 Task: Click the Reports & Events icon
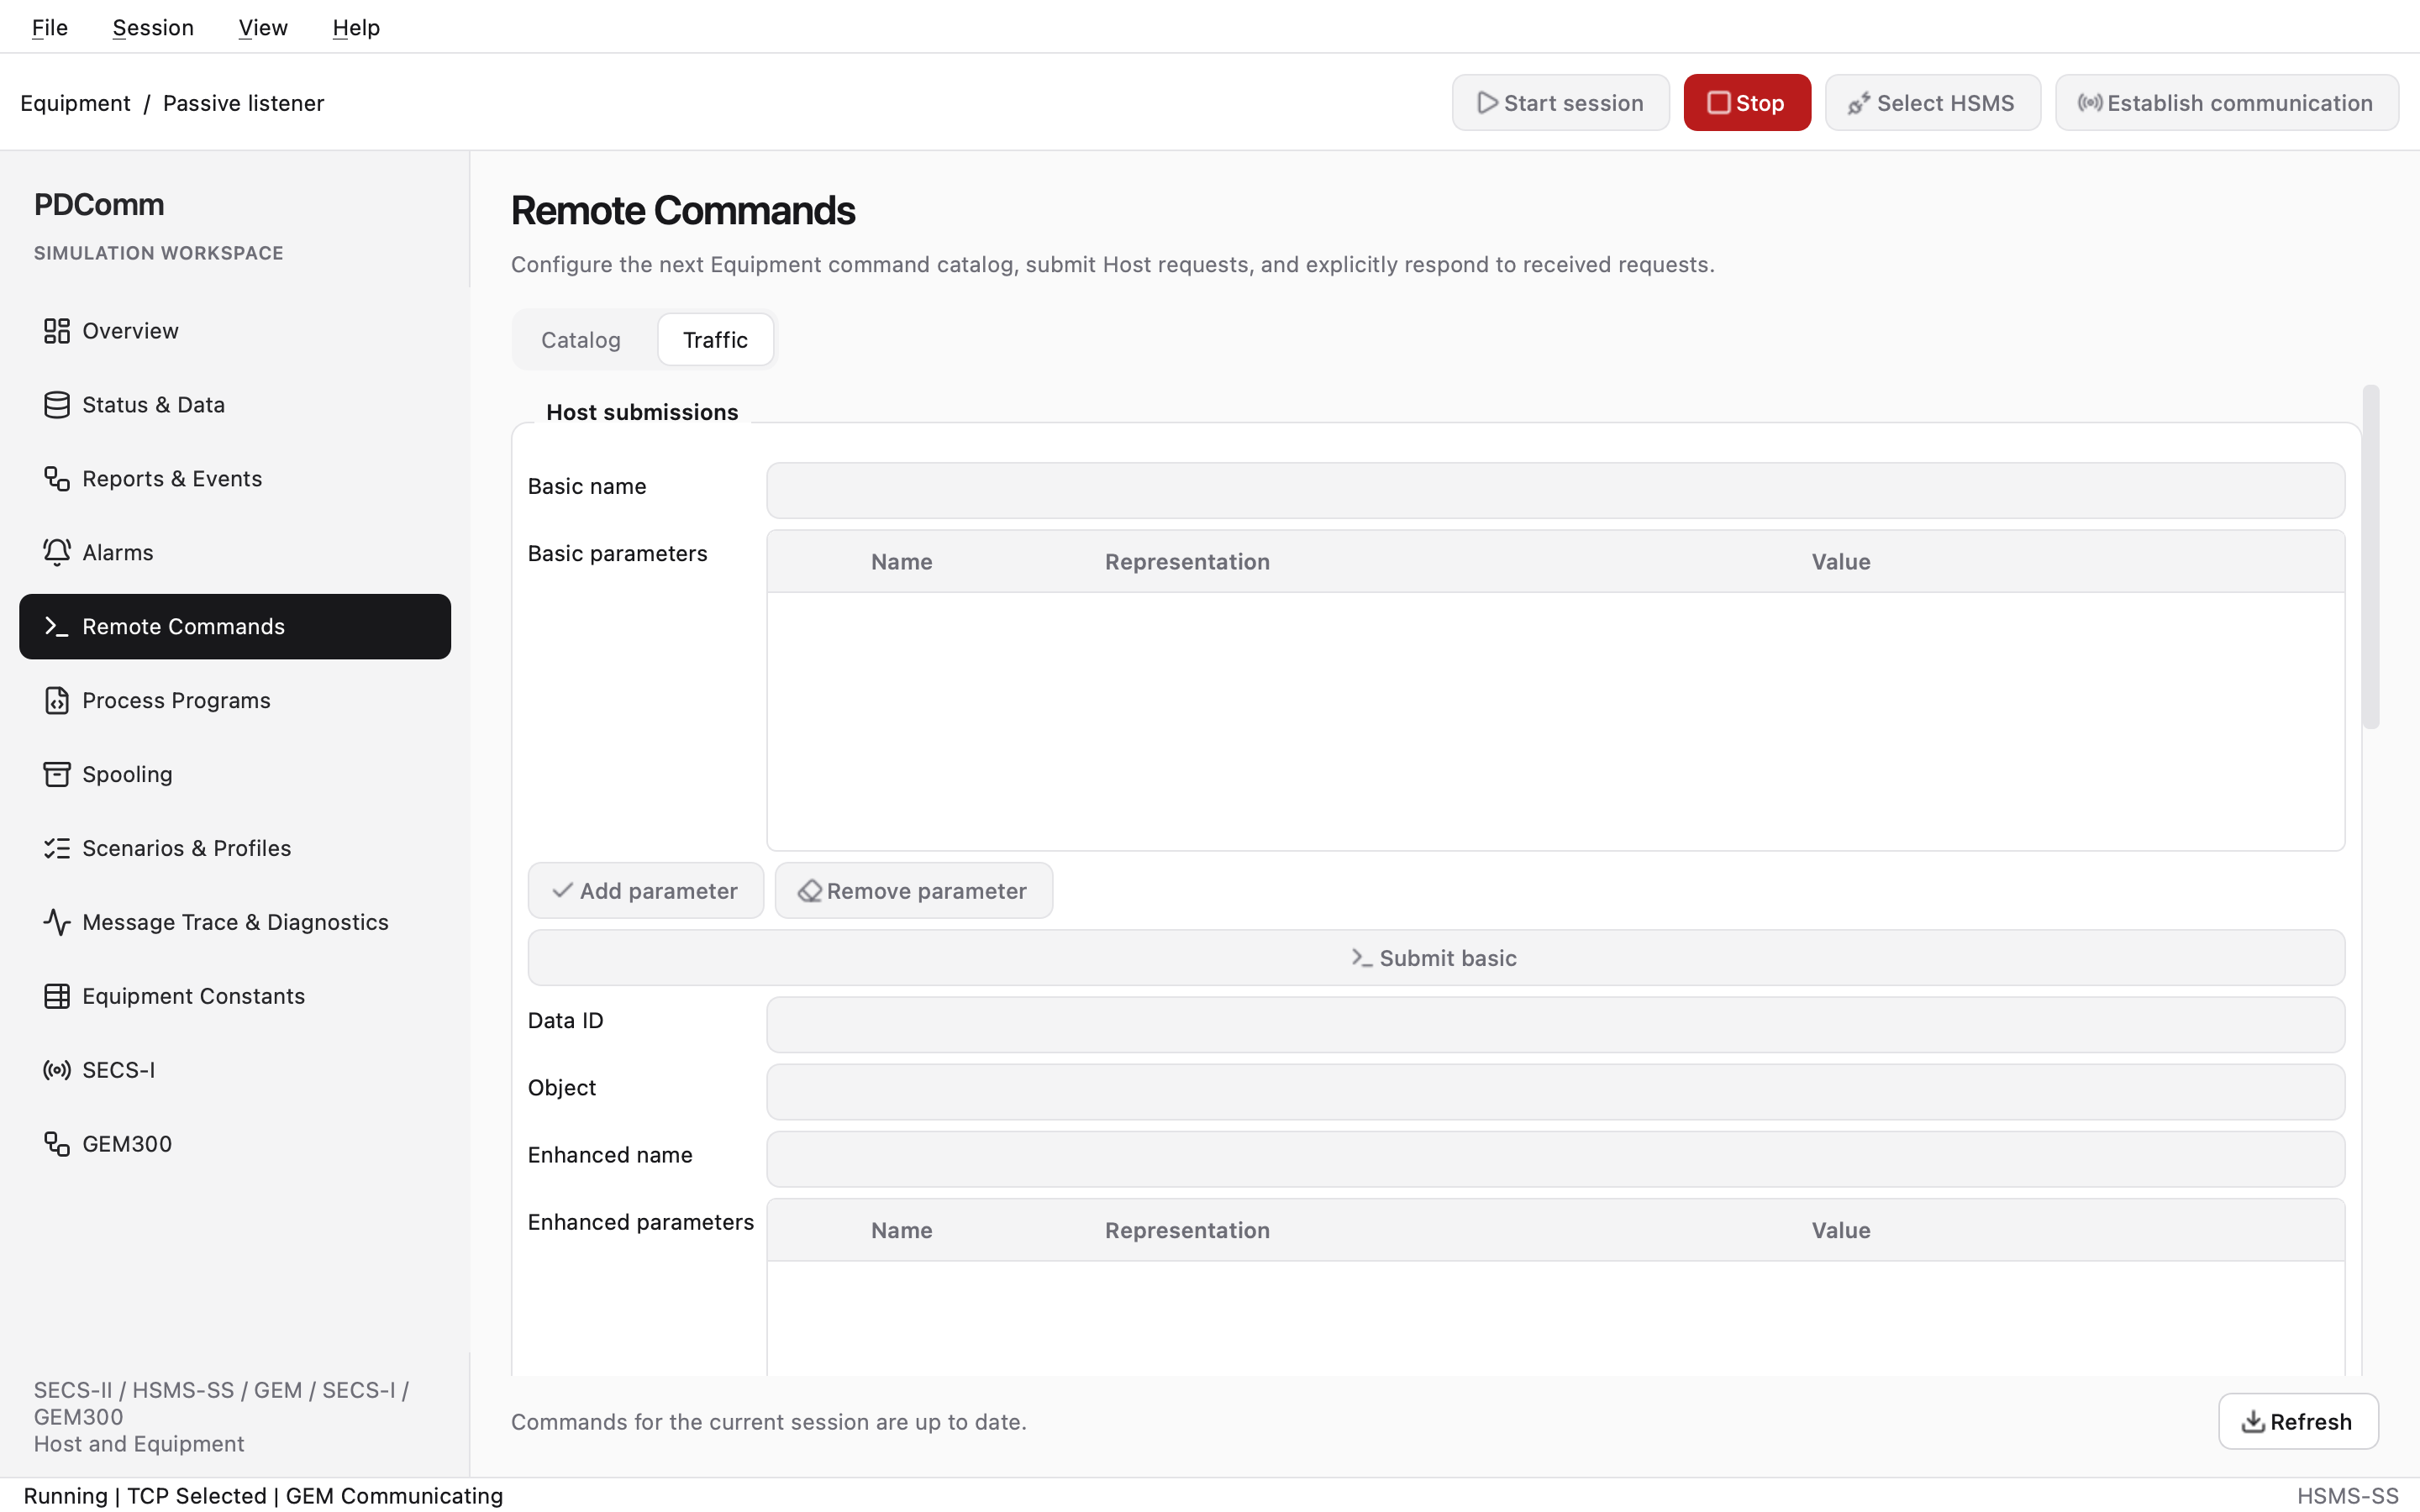[x=56, y=479]
